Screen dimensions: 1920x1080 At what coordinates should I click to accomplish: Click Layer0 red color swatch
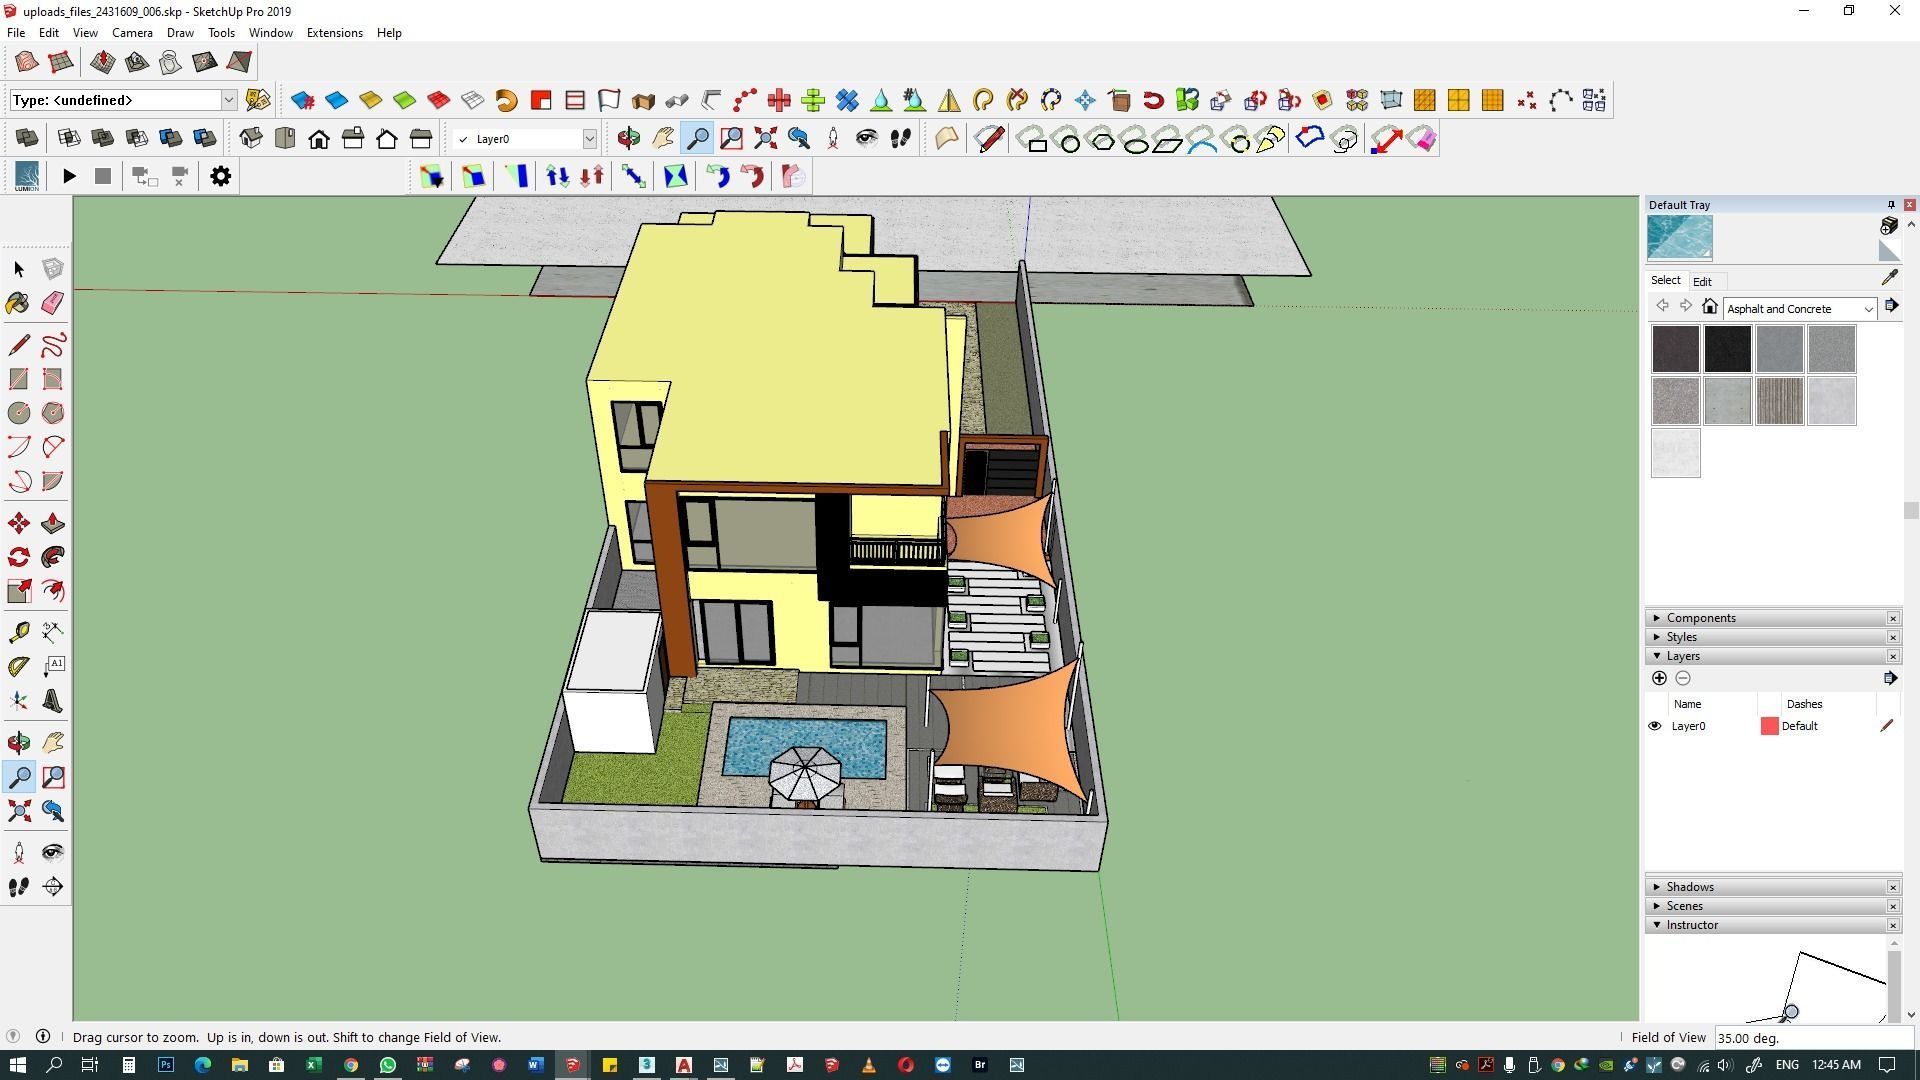pos(1769,726)
